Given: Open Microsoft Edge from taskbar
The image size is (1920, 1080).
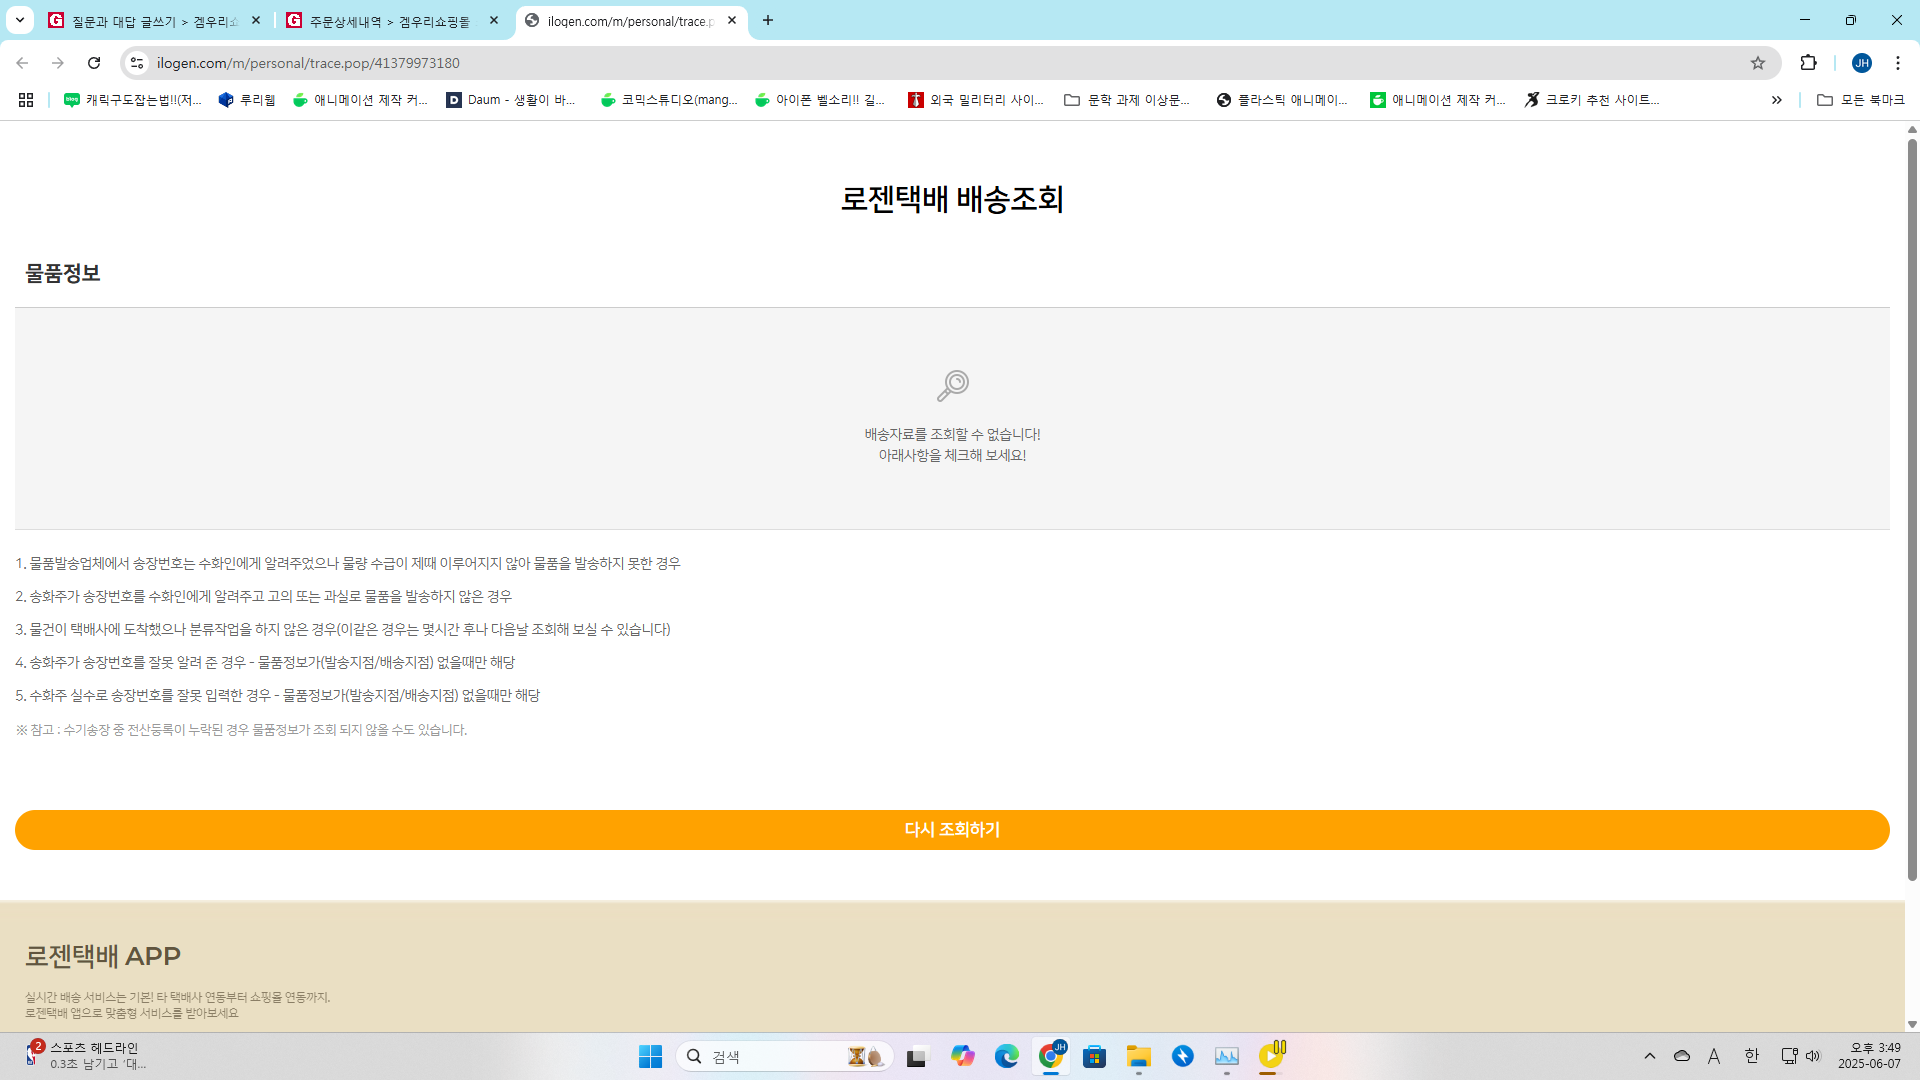Looking at the screenshot, I should point(1007,1056).
